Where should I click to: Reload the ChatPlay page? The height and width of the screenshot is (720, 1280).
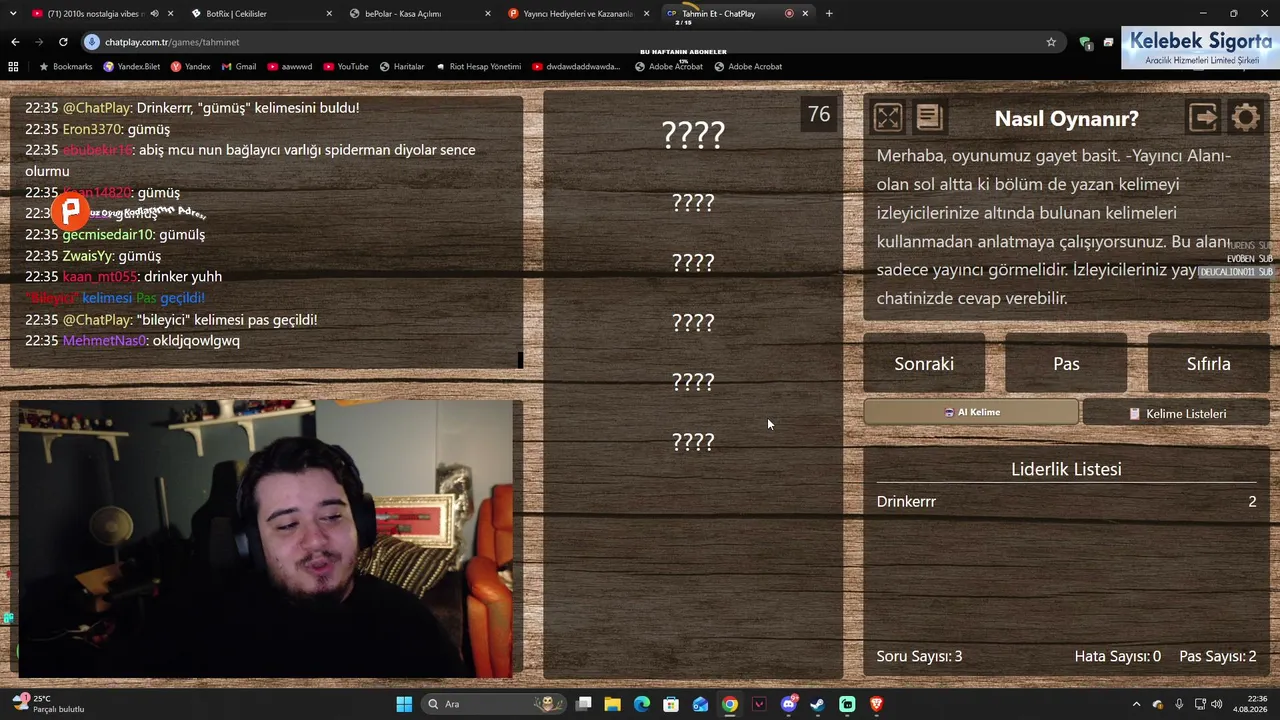63,42
